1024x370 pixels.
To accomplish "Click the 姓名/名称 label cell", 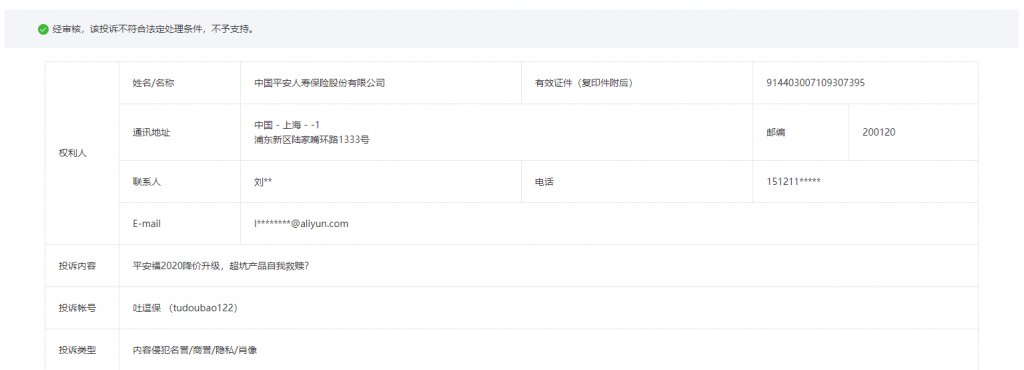I will pyautogui.click(x=180, y=83).
